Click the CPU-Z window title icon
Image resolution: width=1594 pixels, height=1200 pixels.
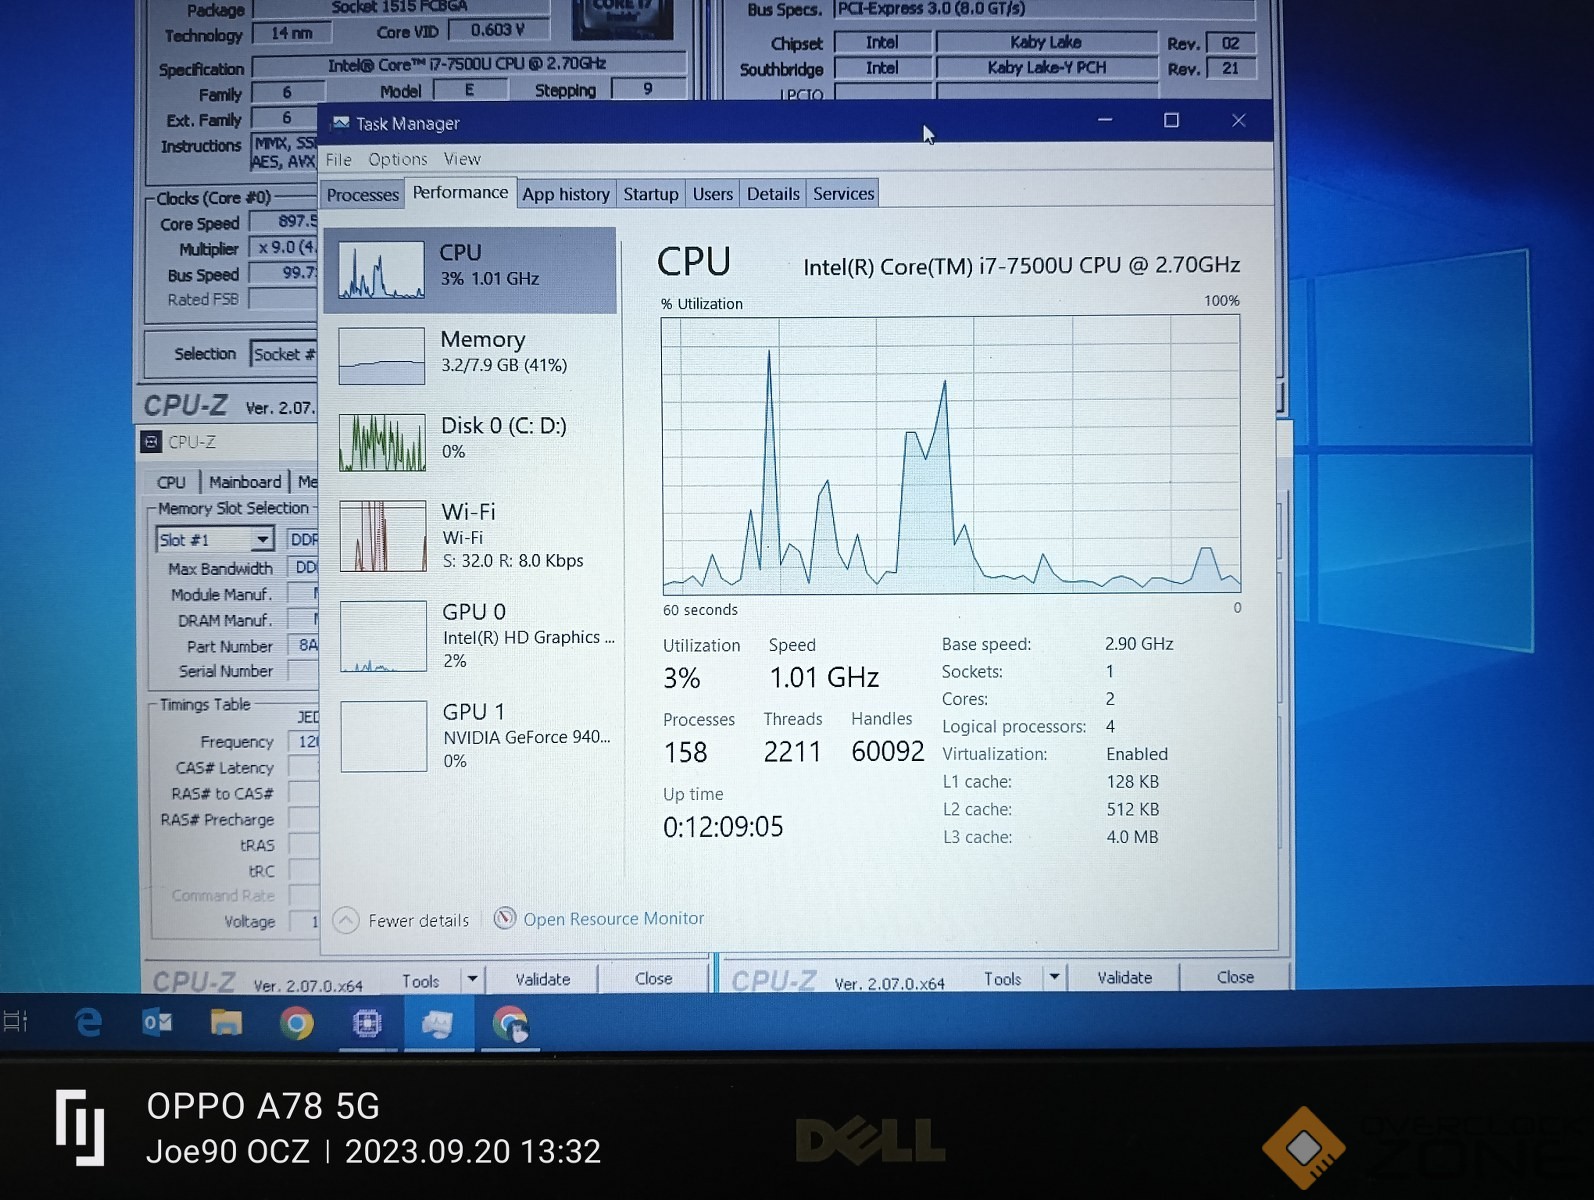click(152, 442)
